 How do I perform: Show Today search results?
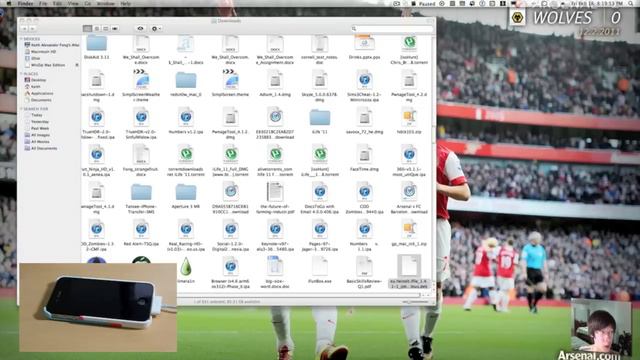coord(34,115)
